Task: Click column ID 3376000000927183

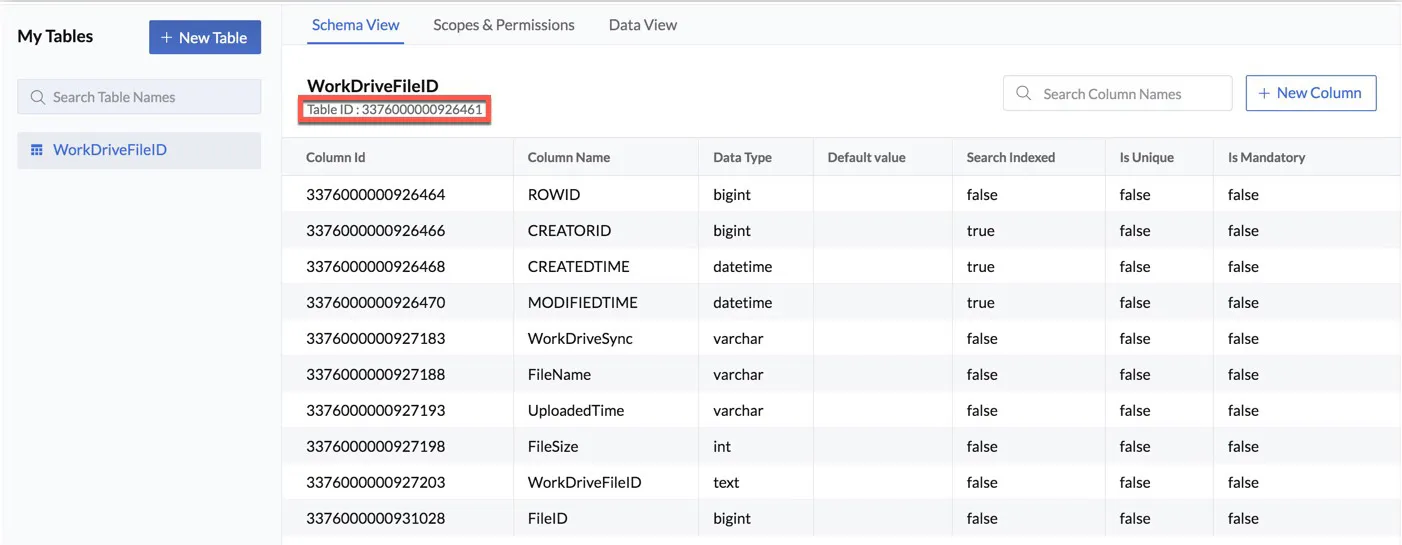Action: point(376,339)
